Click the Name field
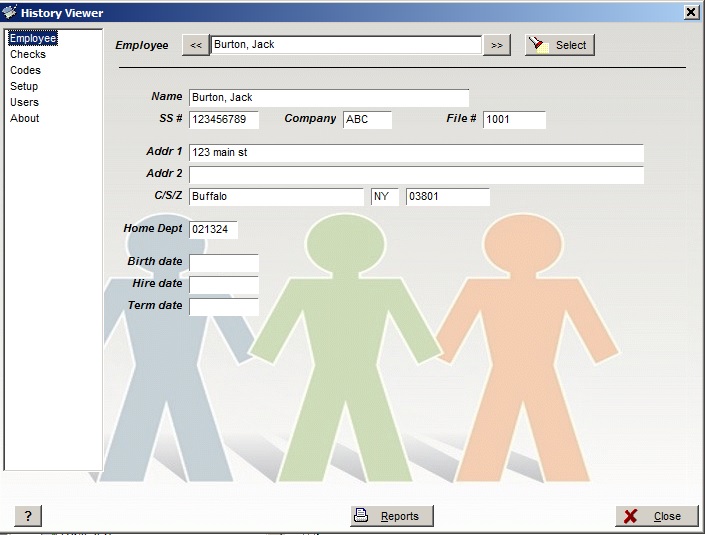 coord(329,98)
